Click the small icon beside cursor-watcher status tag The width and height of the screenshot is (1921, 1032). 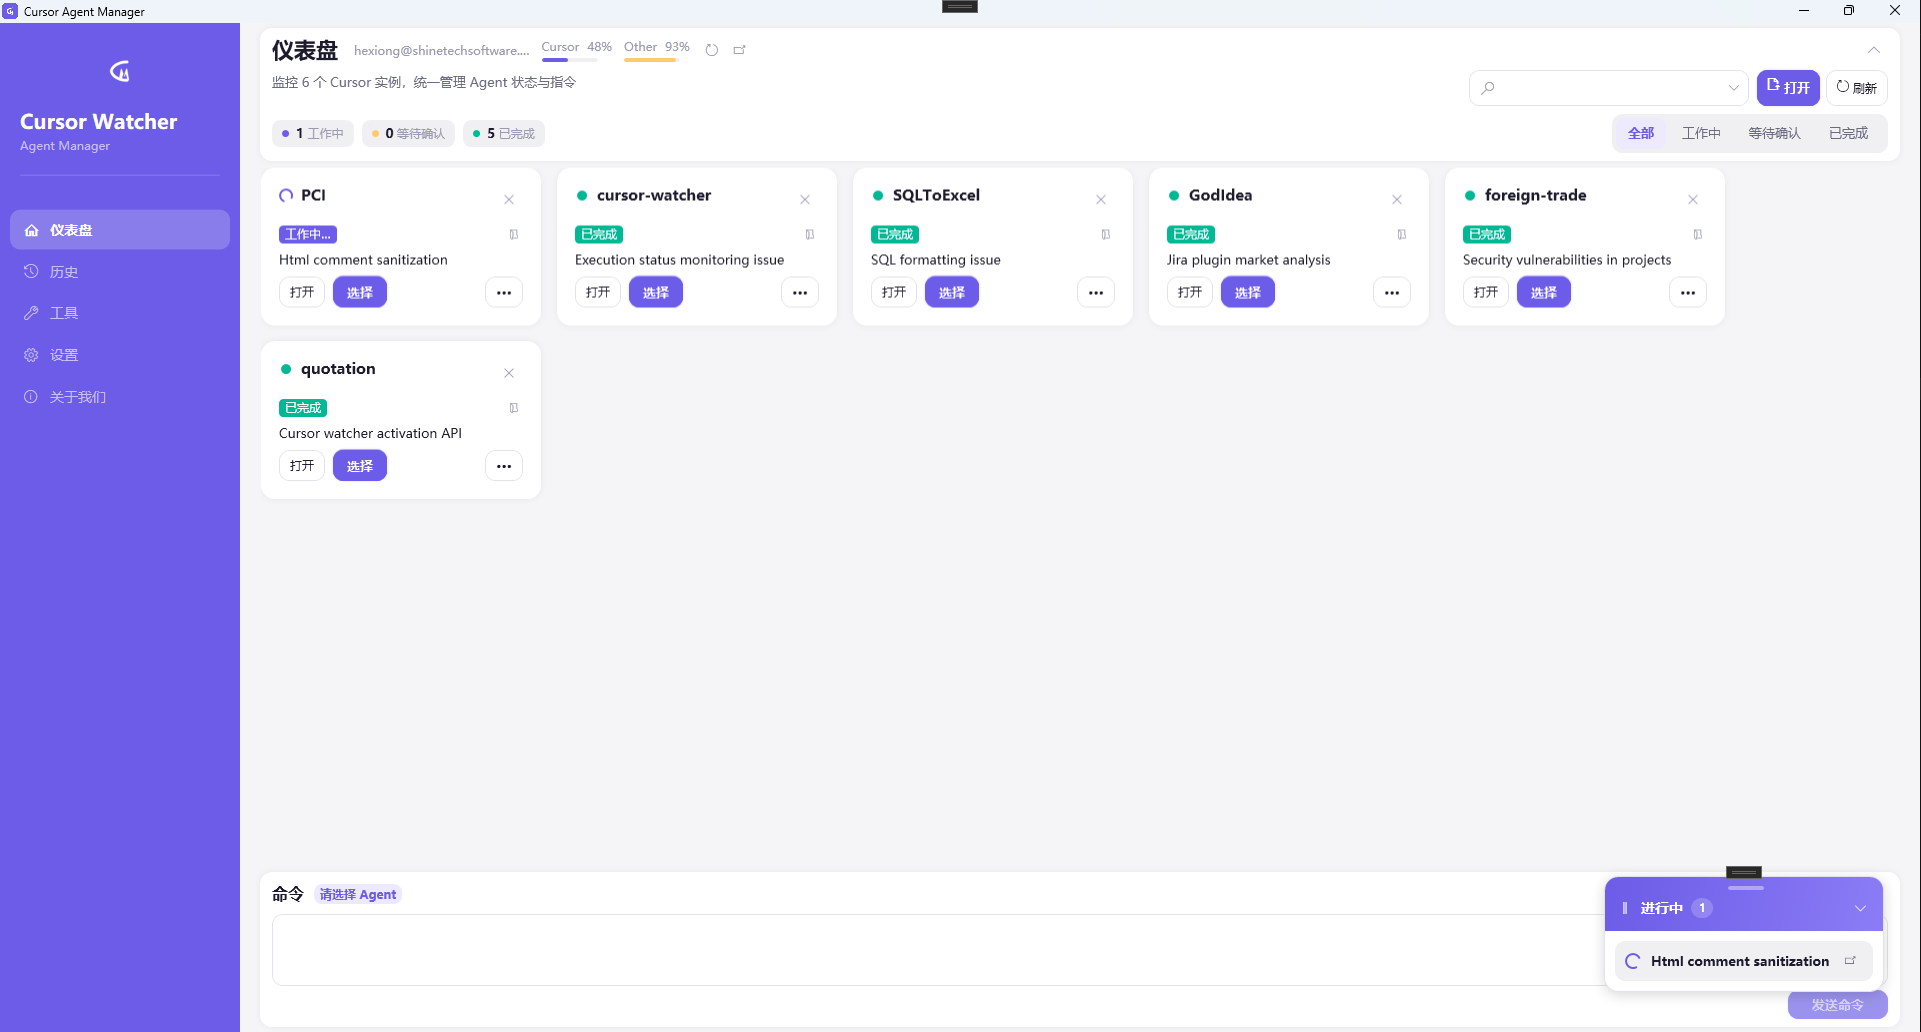click(810, 235)
